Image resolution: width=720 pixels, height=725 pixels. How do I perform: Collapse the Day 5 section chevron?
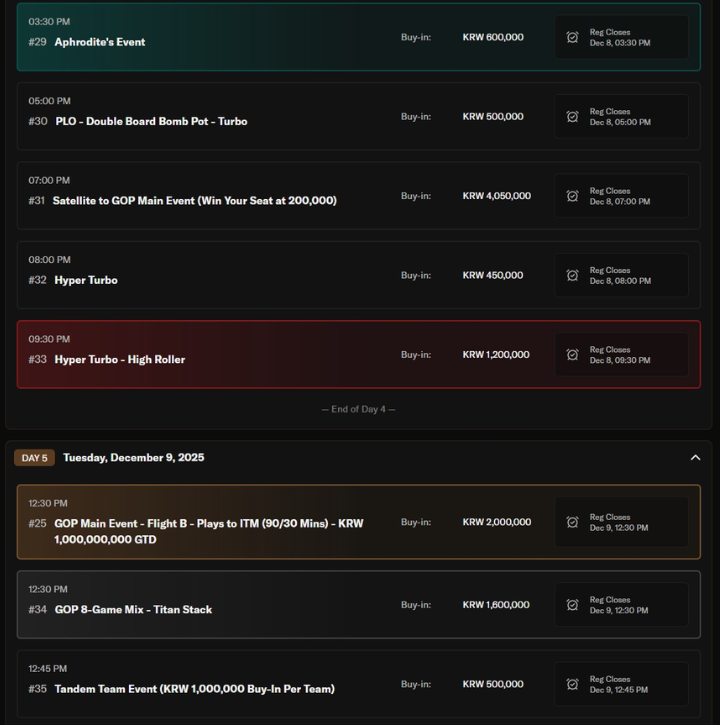[x=695, y=458]
